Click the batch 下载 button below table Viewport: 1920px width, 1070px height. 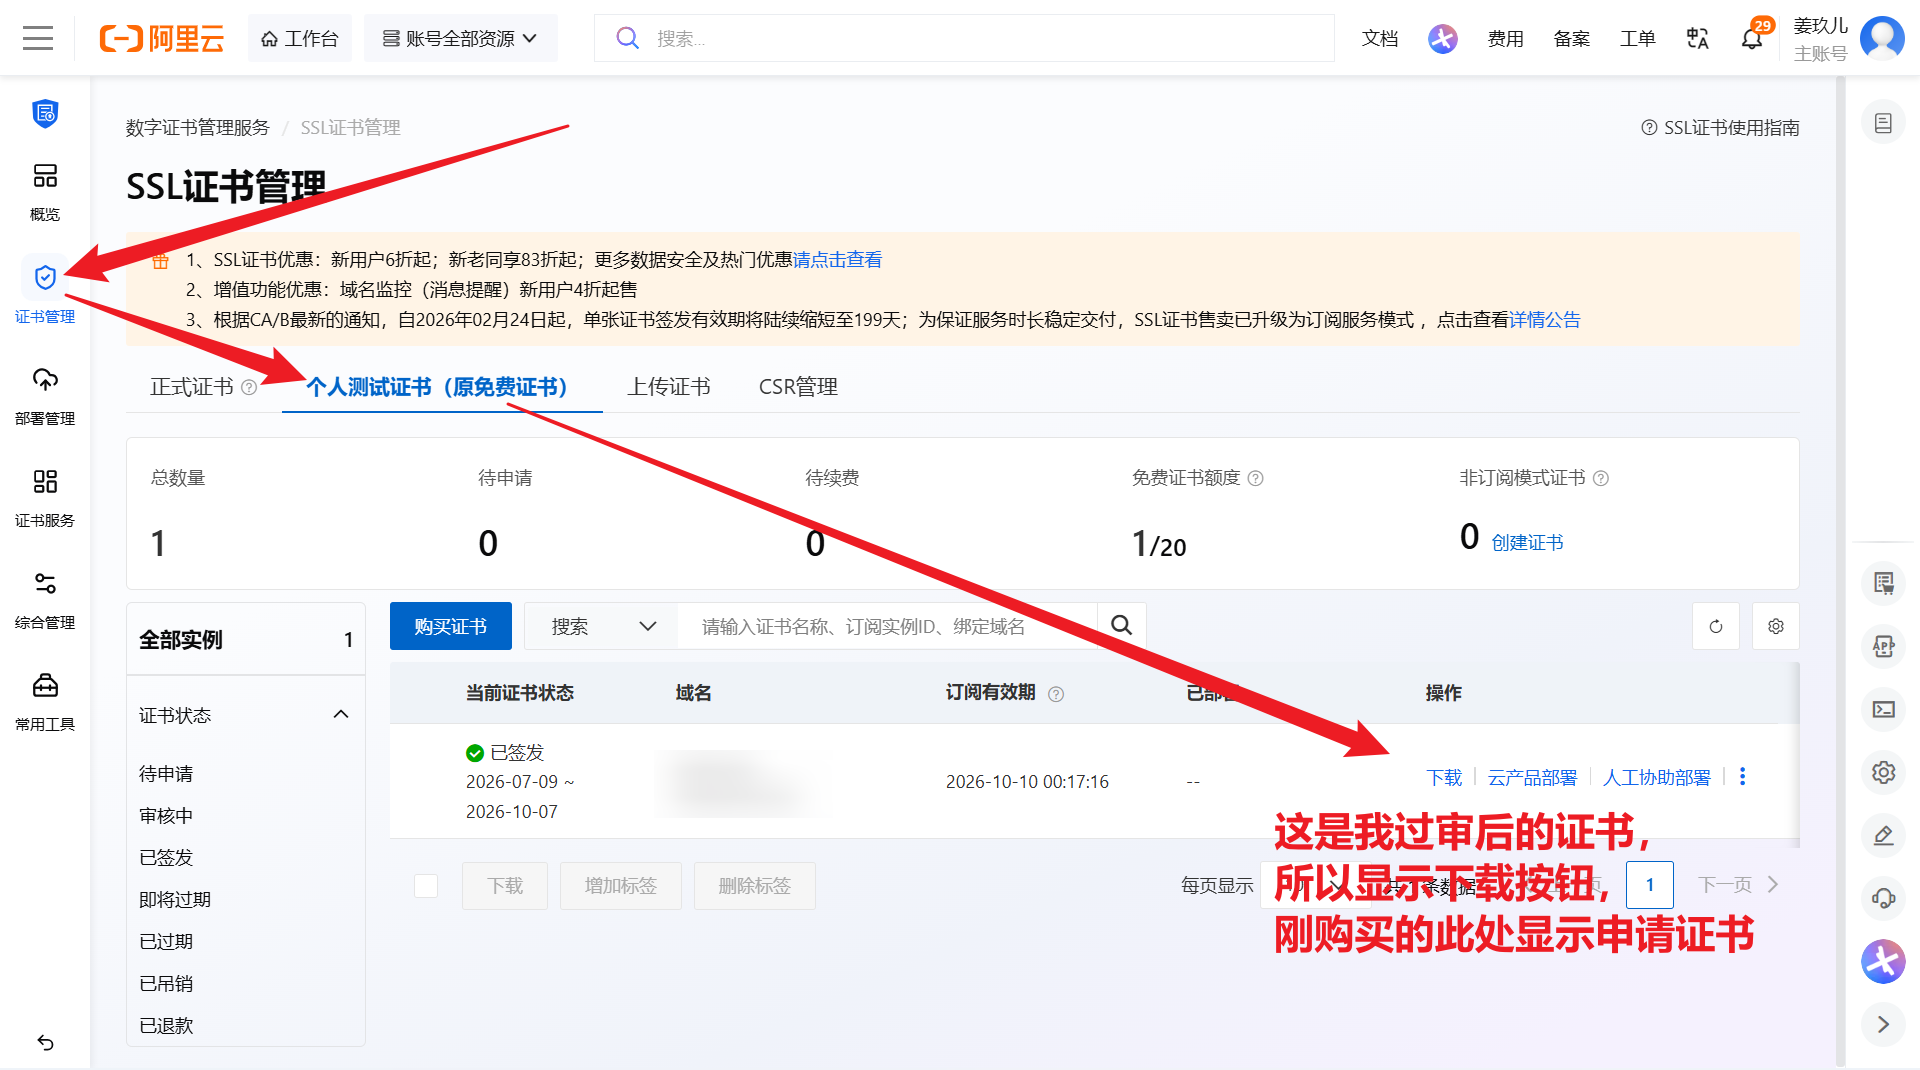[x=505, y=886]
